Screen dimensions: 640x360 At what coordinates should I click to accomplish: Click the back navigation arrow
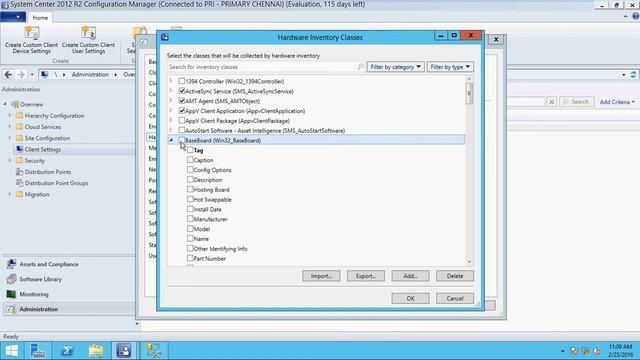(x=8, y=74)
